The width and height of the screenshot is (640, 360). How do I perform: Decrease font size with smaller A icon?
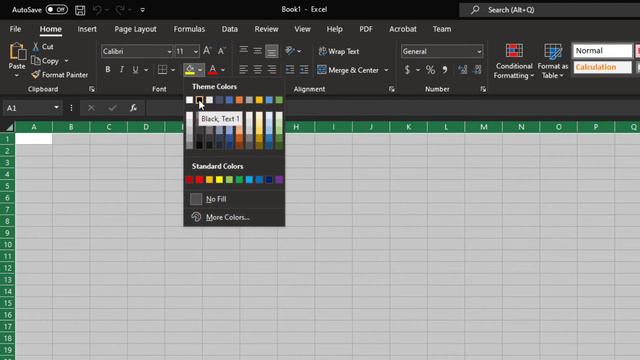tap(222, 51)
